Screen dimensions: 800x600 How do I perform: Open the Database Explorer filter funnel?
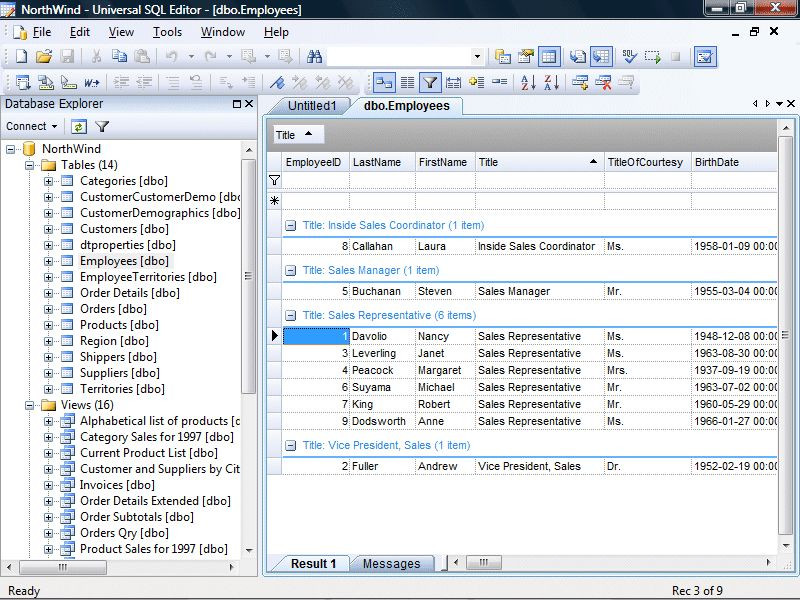[x=102, y=126]
